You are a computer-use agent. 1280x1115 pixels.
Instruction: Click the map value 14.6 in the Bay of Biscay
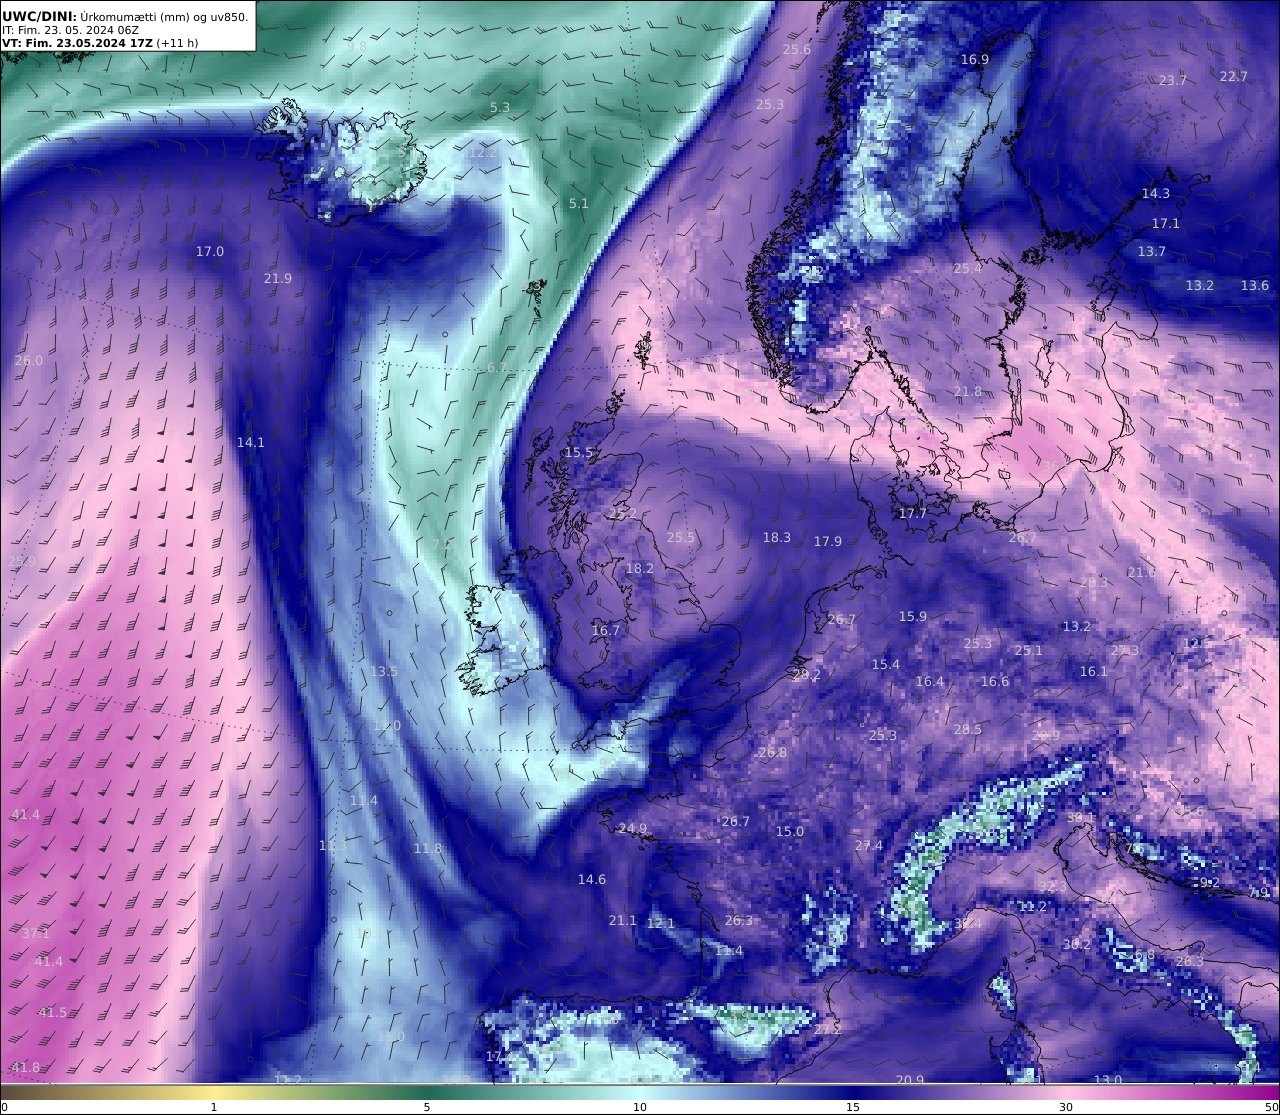click(592, 880)
